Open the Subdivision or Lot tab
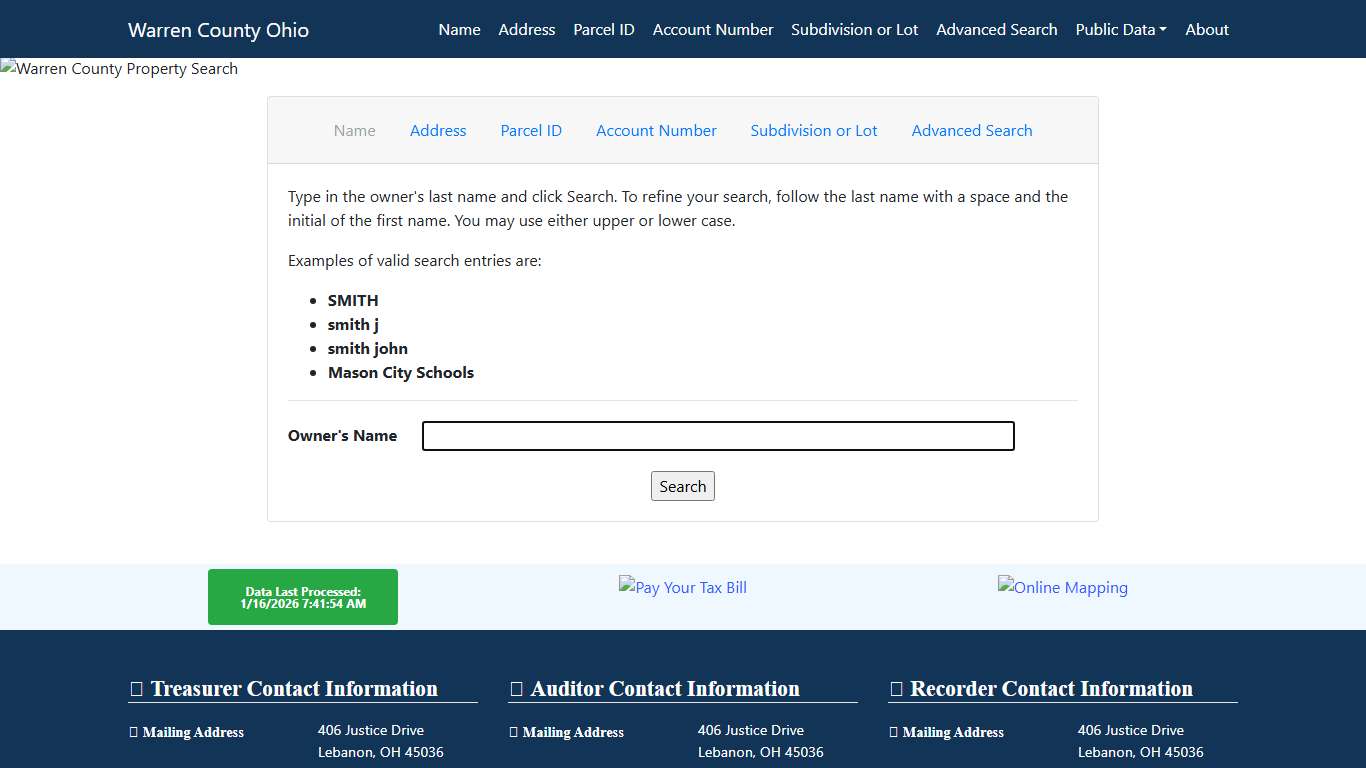The image size is (1366, 768). [x=813, y=130]
